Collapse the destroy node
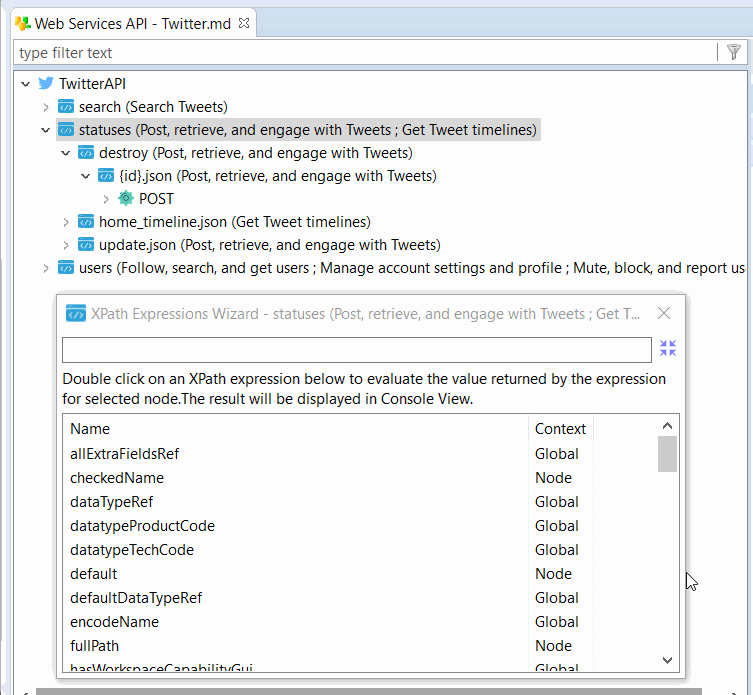753x695 pixels. 66,153
